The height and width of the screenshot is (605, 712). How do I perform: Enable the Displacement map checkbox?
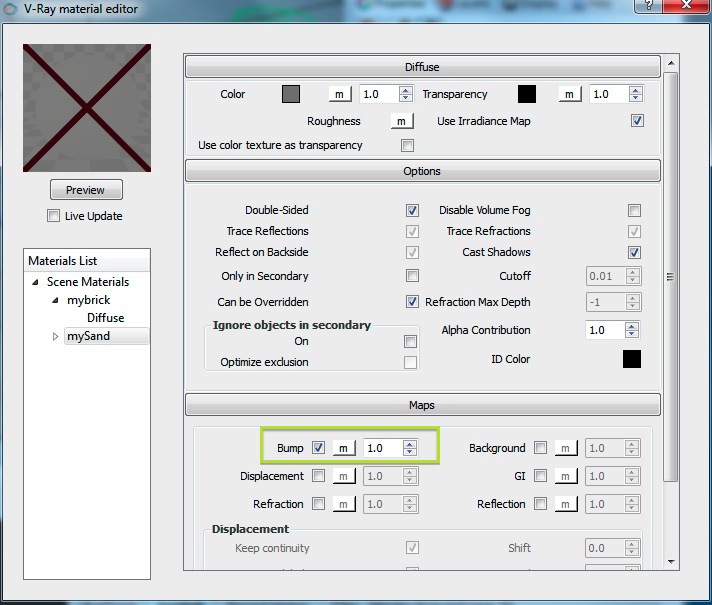pos(319,476)
